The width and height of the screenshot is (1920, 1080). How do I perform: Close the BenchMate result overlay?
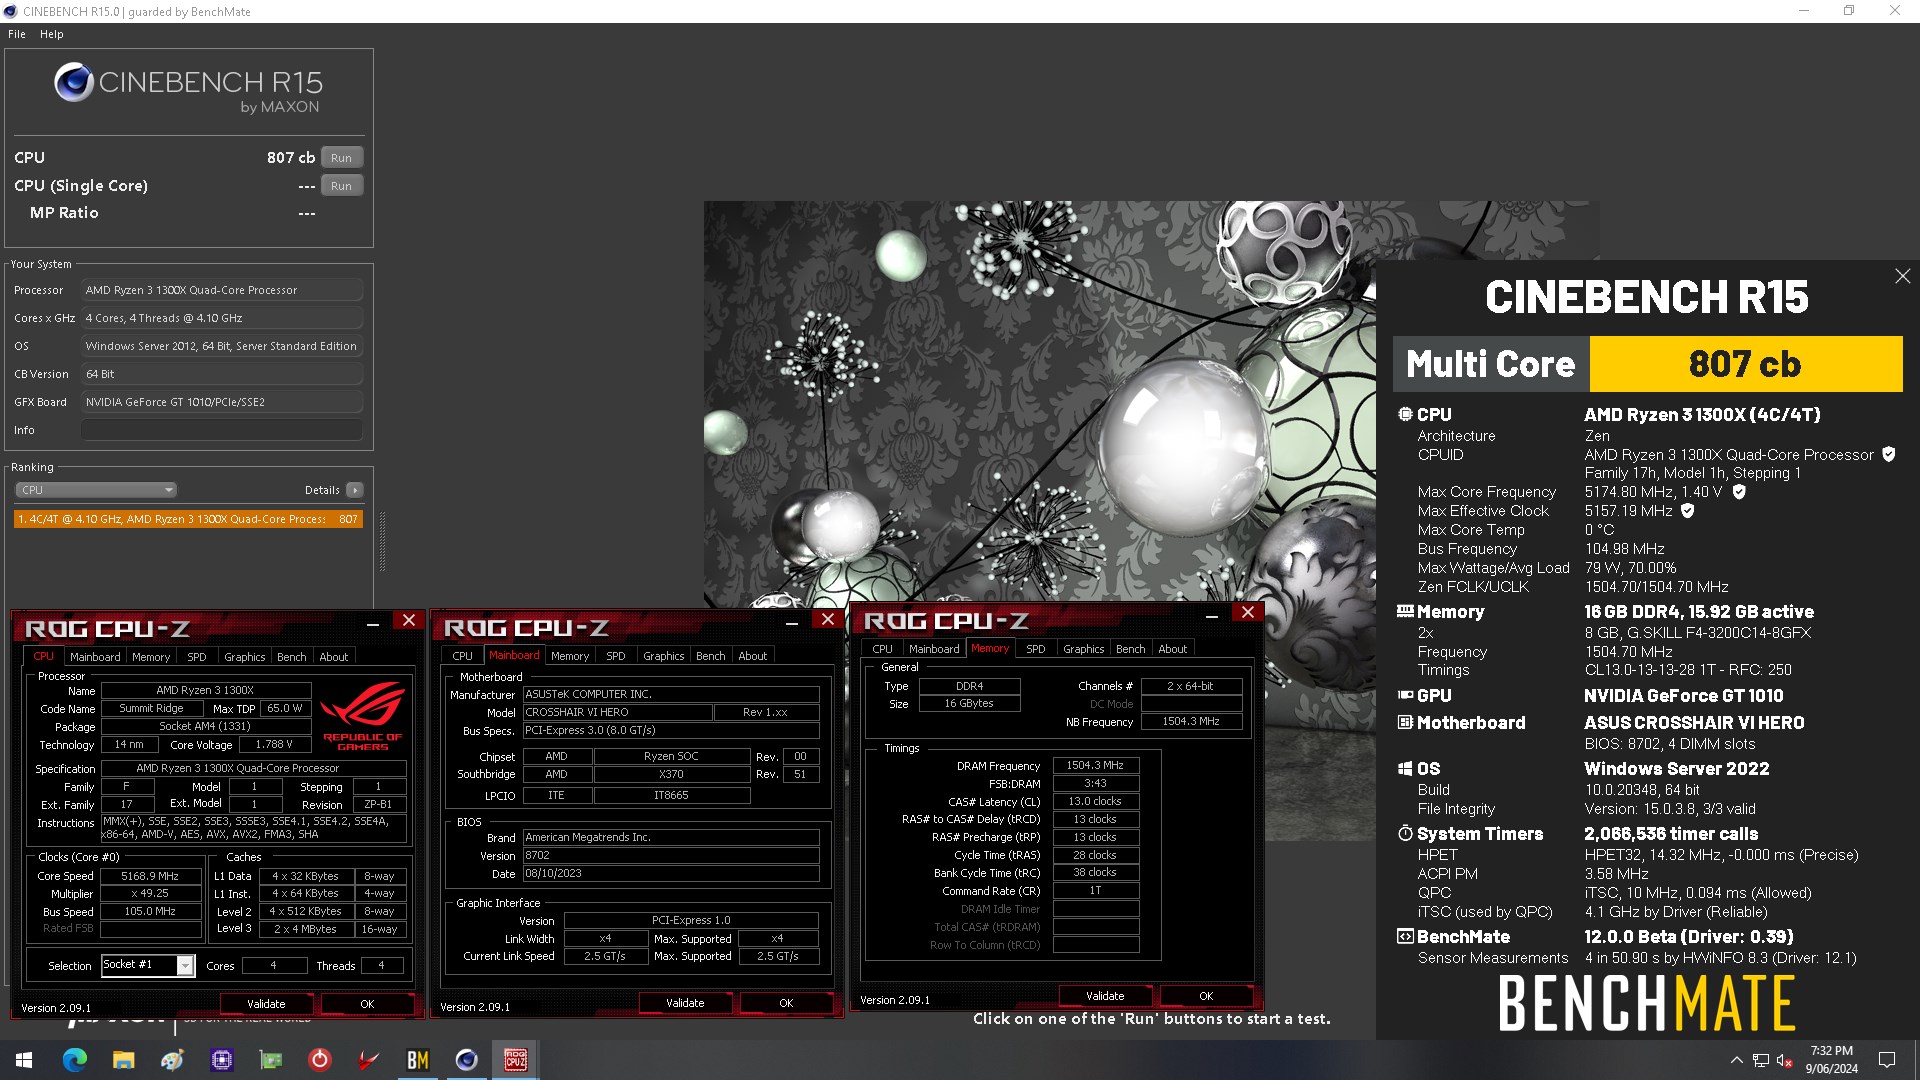click(x=1902, y=276)
